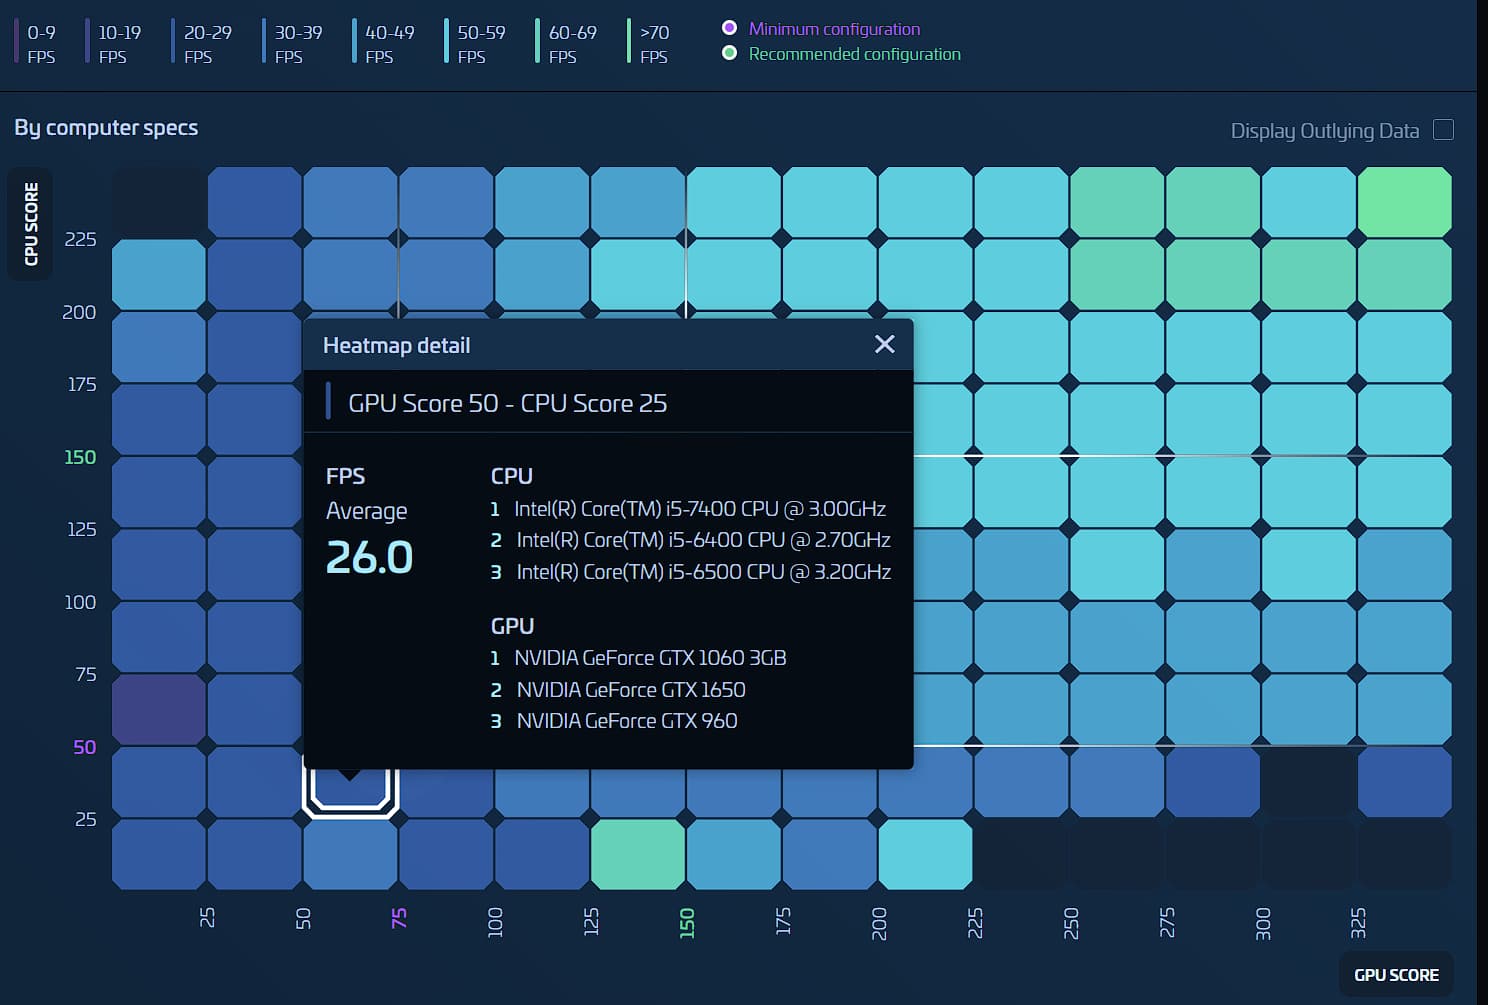This screenshot has width=1488, height=1005.
Task: Select the green bottom-row cell at GPU 125
Action: 638,854
